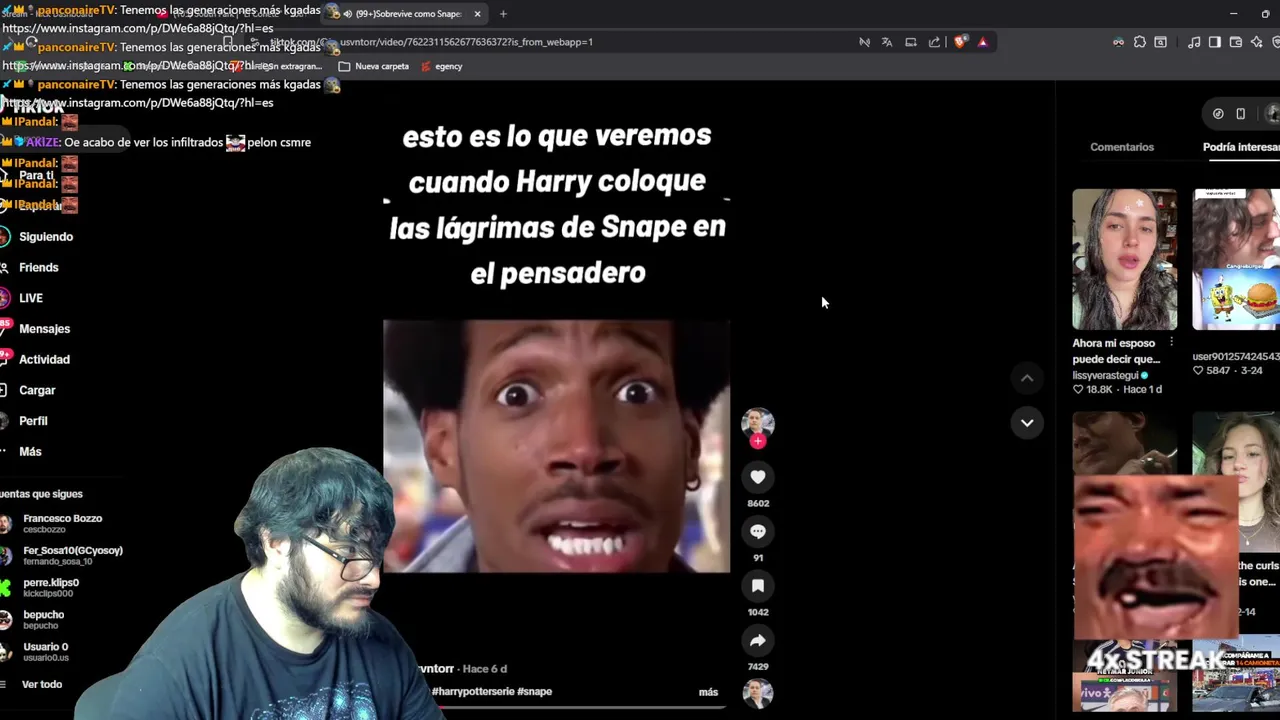
Task: Click the #harrypotterserie hashtag
Action: [473, 692]
